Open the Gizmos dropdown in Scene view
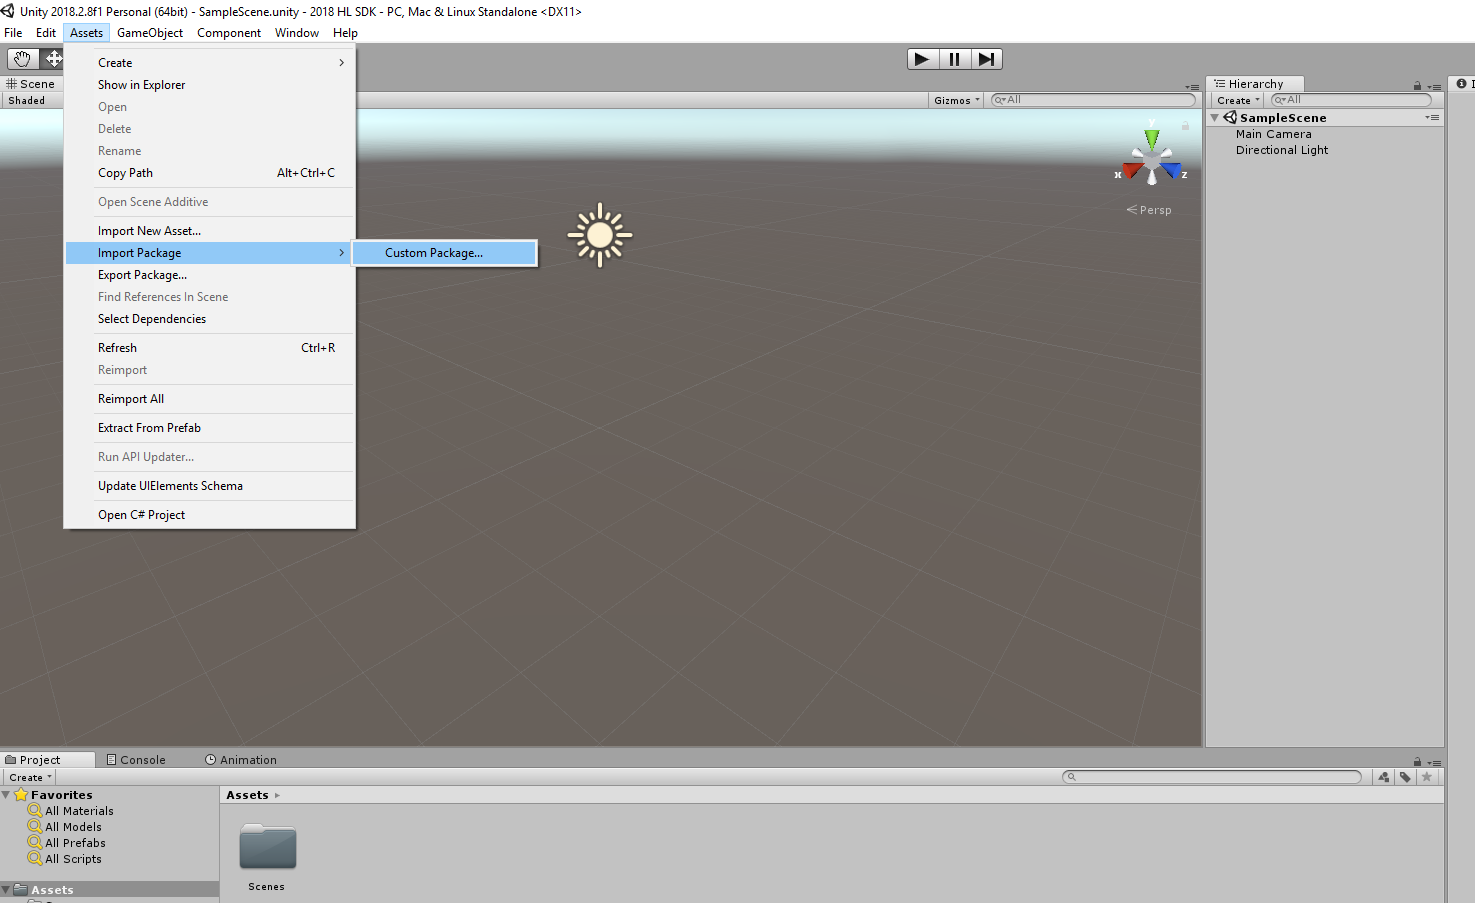 [956, 100]
